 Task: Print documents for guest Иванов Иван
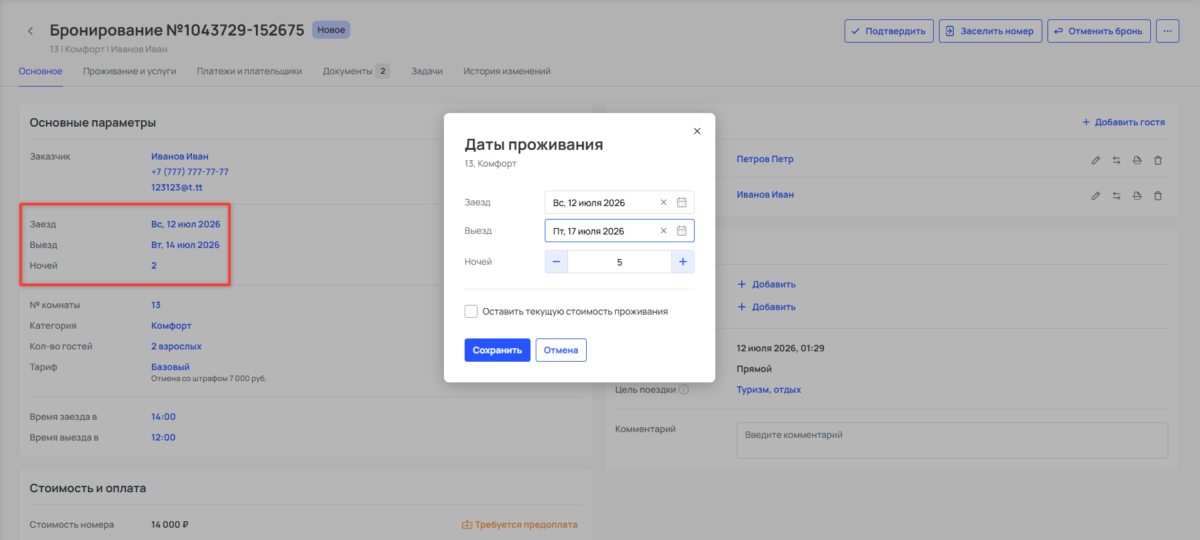(x=1137, y=195)
